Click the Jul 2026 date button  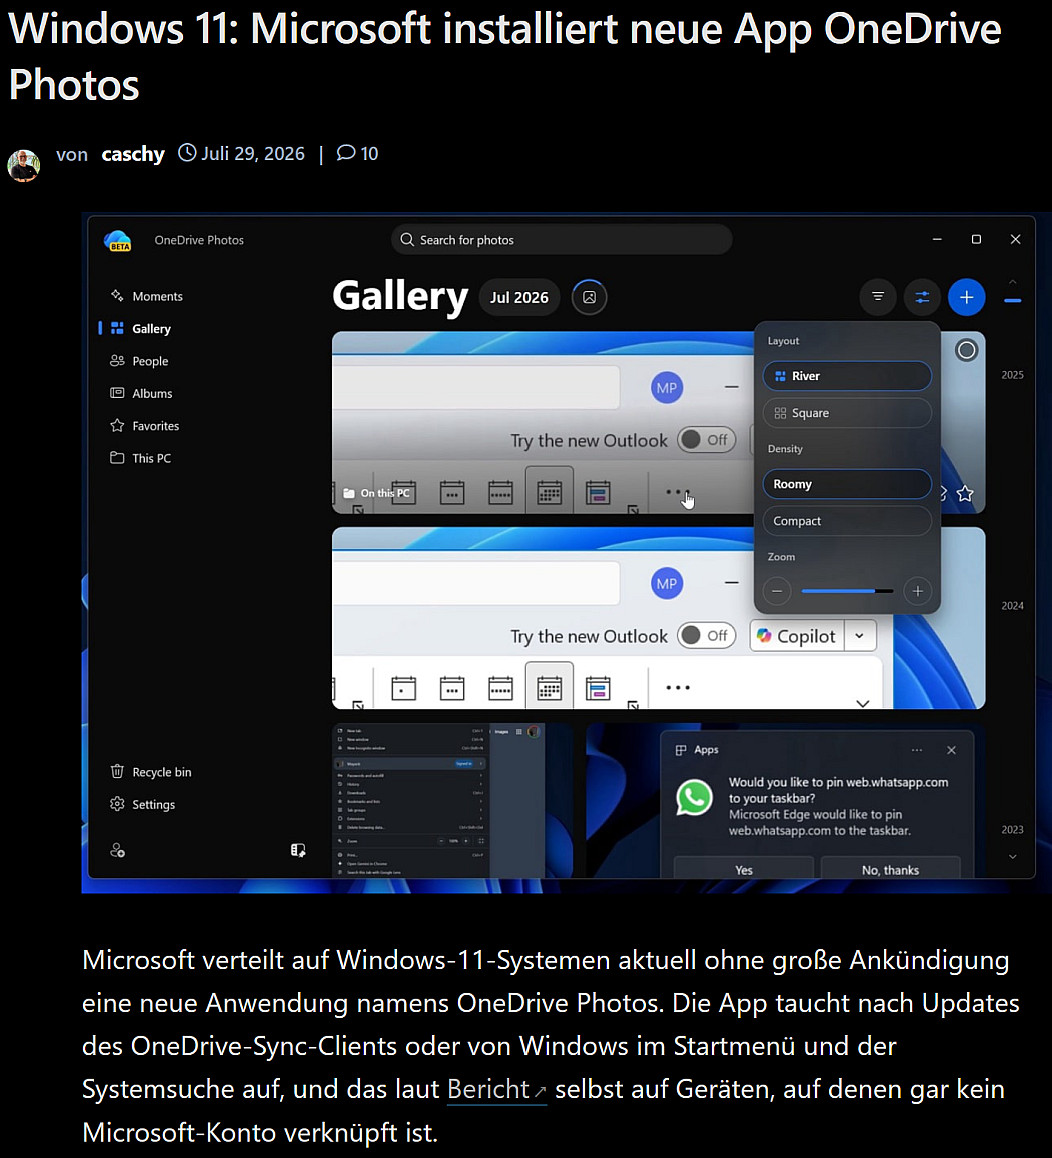click(519, 298)
